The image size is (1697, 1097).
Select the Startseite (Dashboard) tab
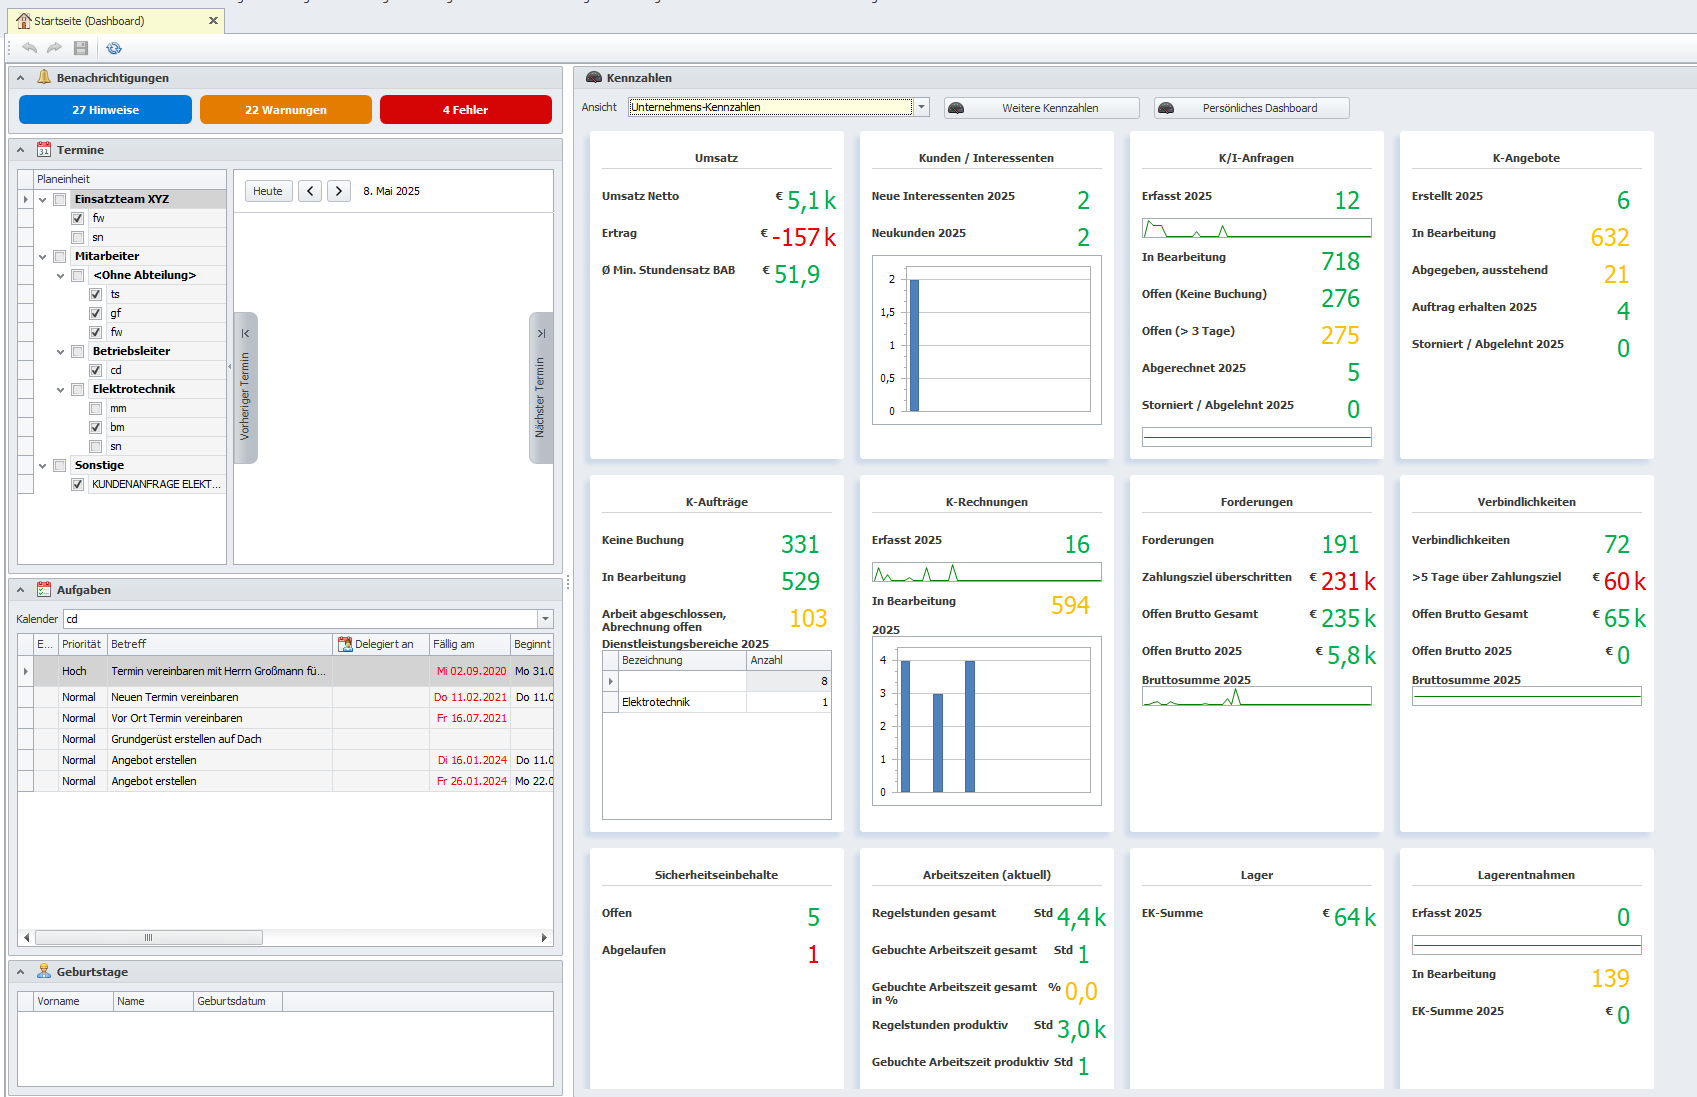tap(90, 21)
